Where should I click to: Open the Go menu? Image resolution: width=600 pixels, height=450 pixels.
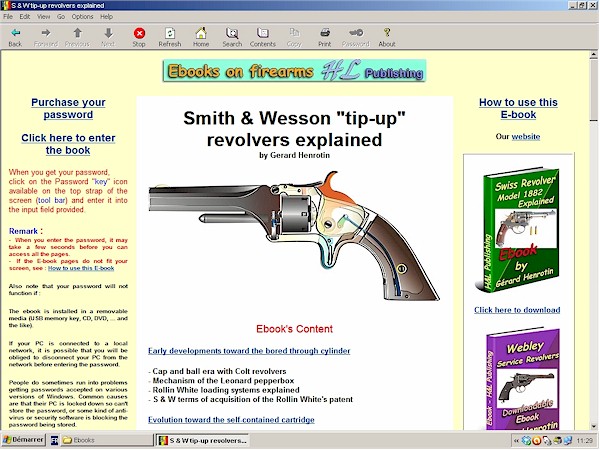61,16
